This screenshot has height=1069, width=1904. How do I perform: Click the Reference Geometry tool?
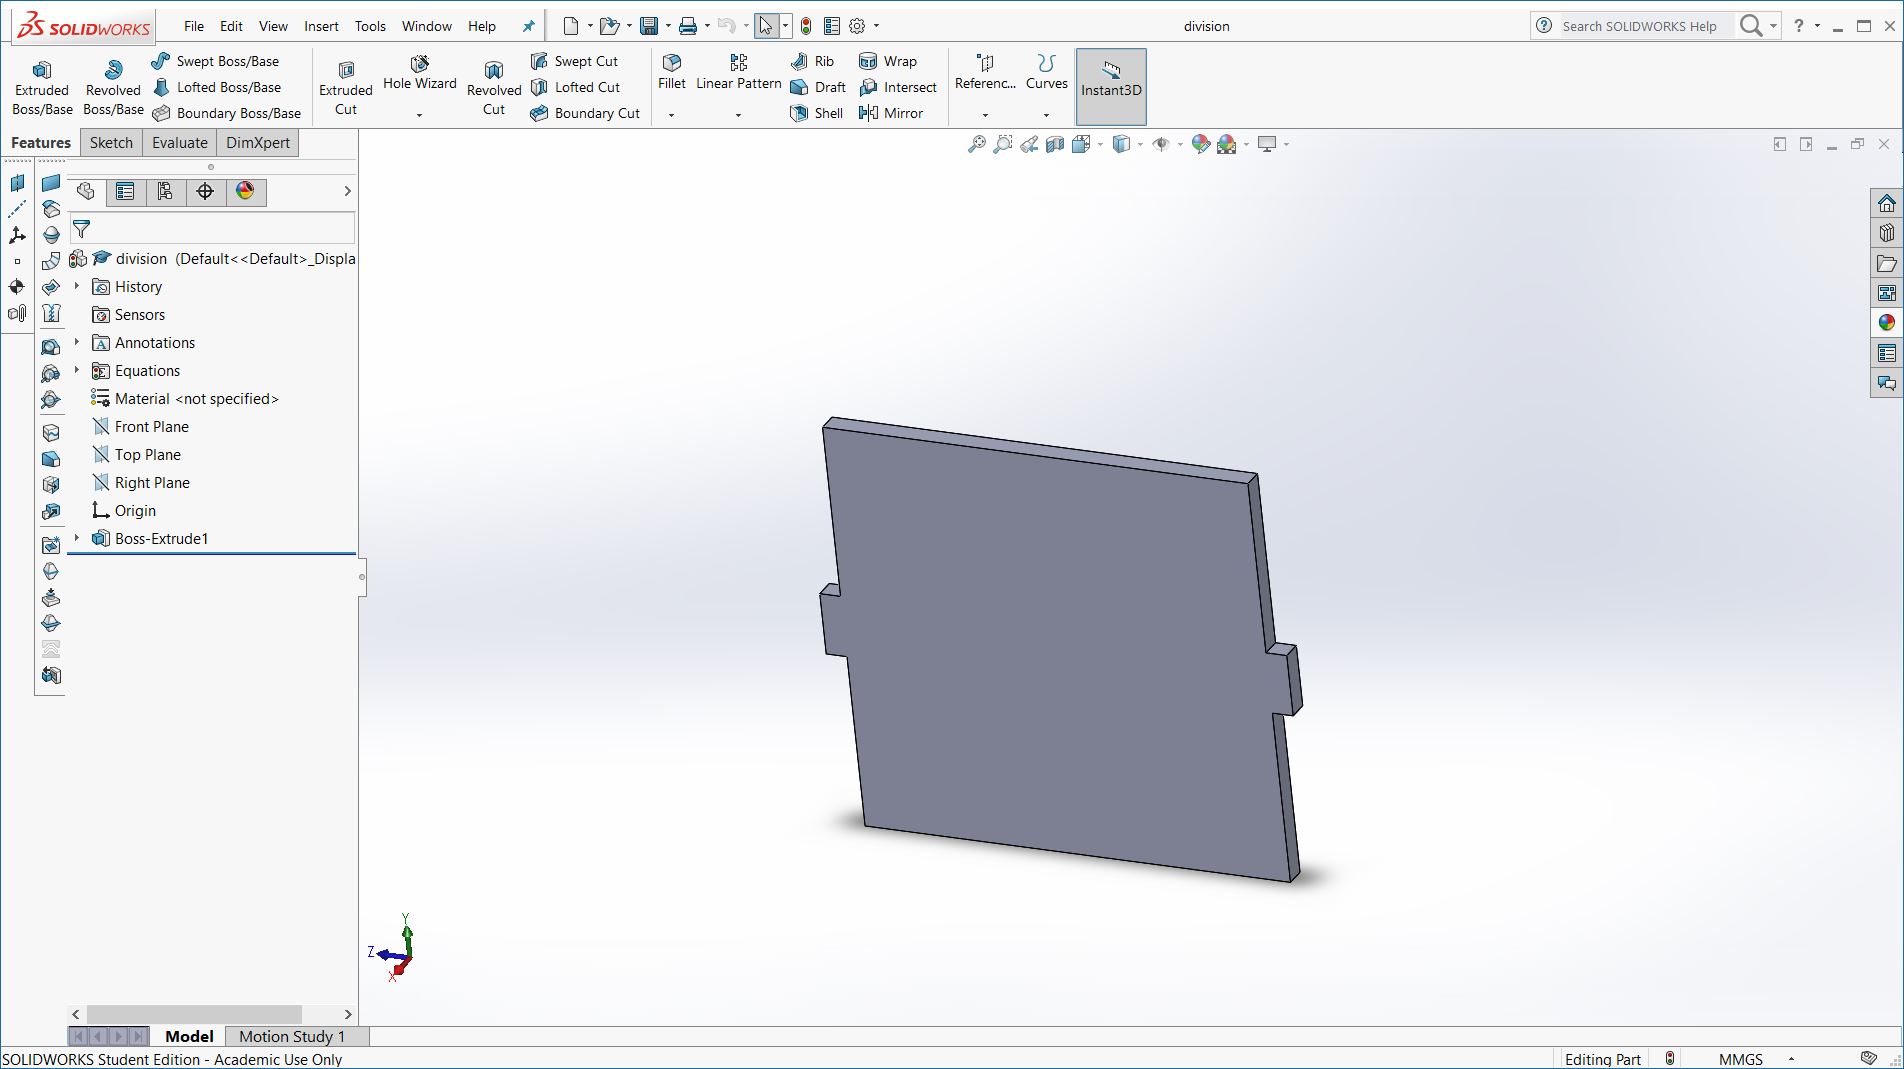pyautogui.click(x=985, y=74)
